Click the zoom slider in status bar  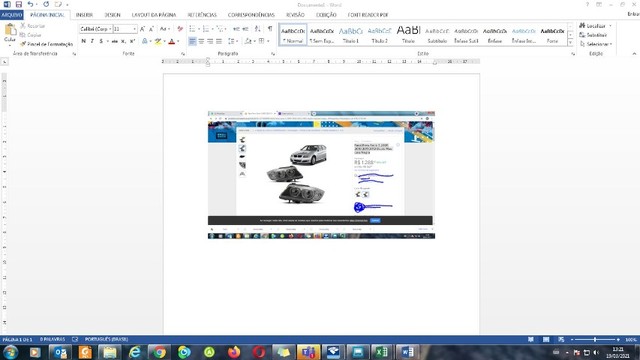point(595,340)
